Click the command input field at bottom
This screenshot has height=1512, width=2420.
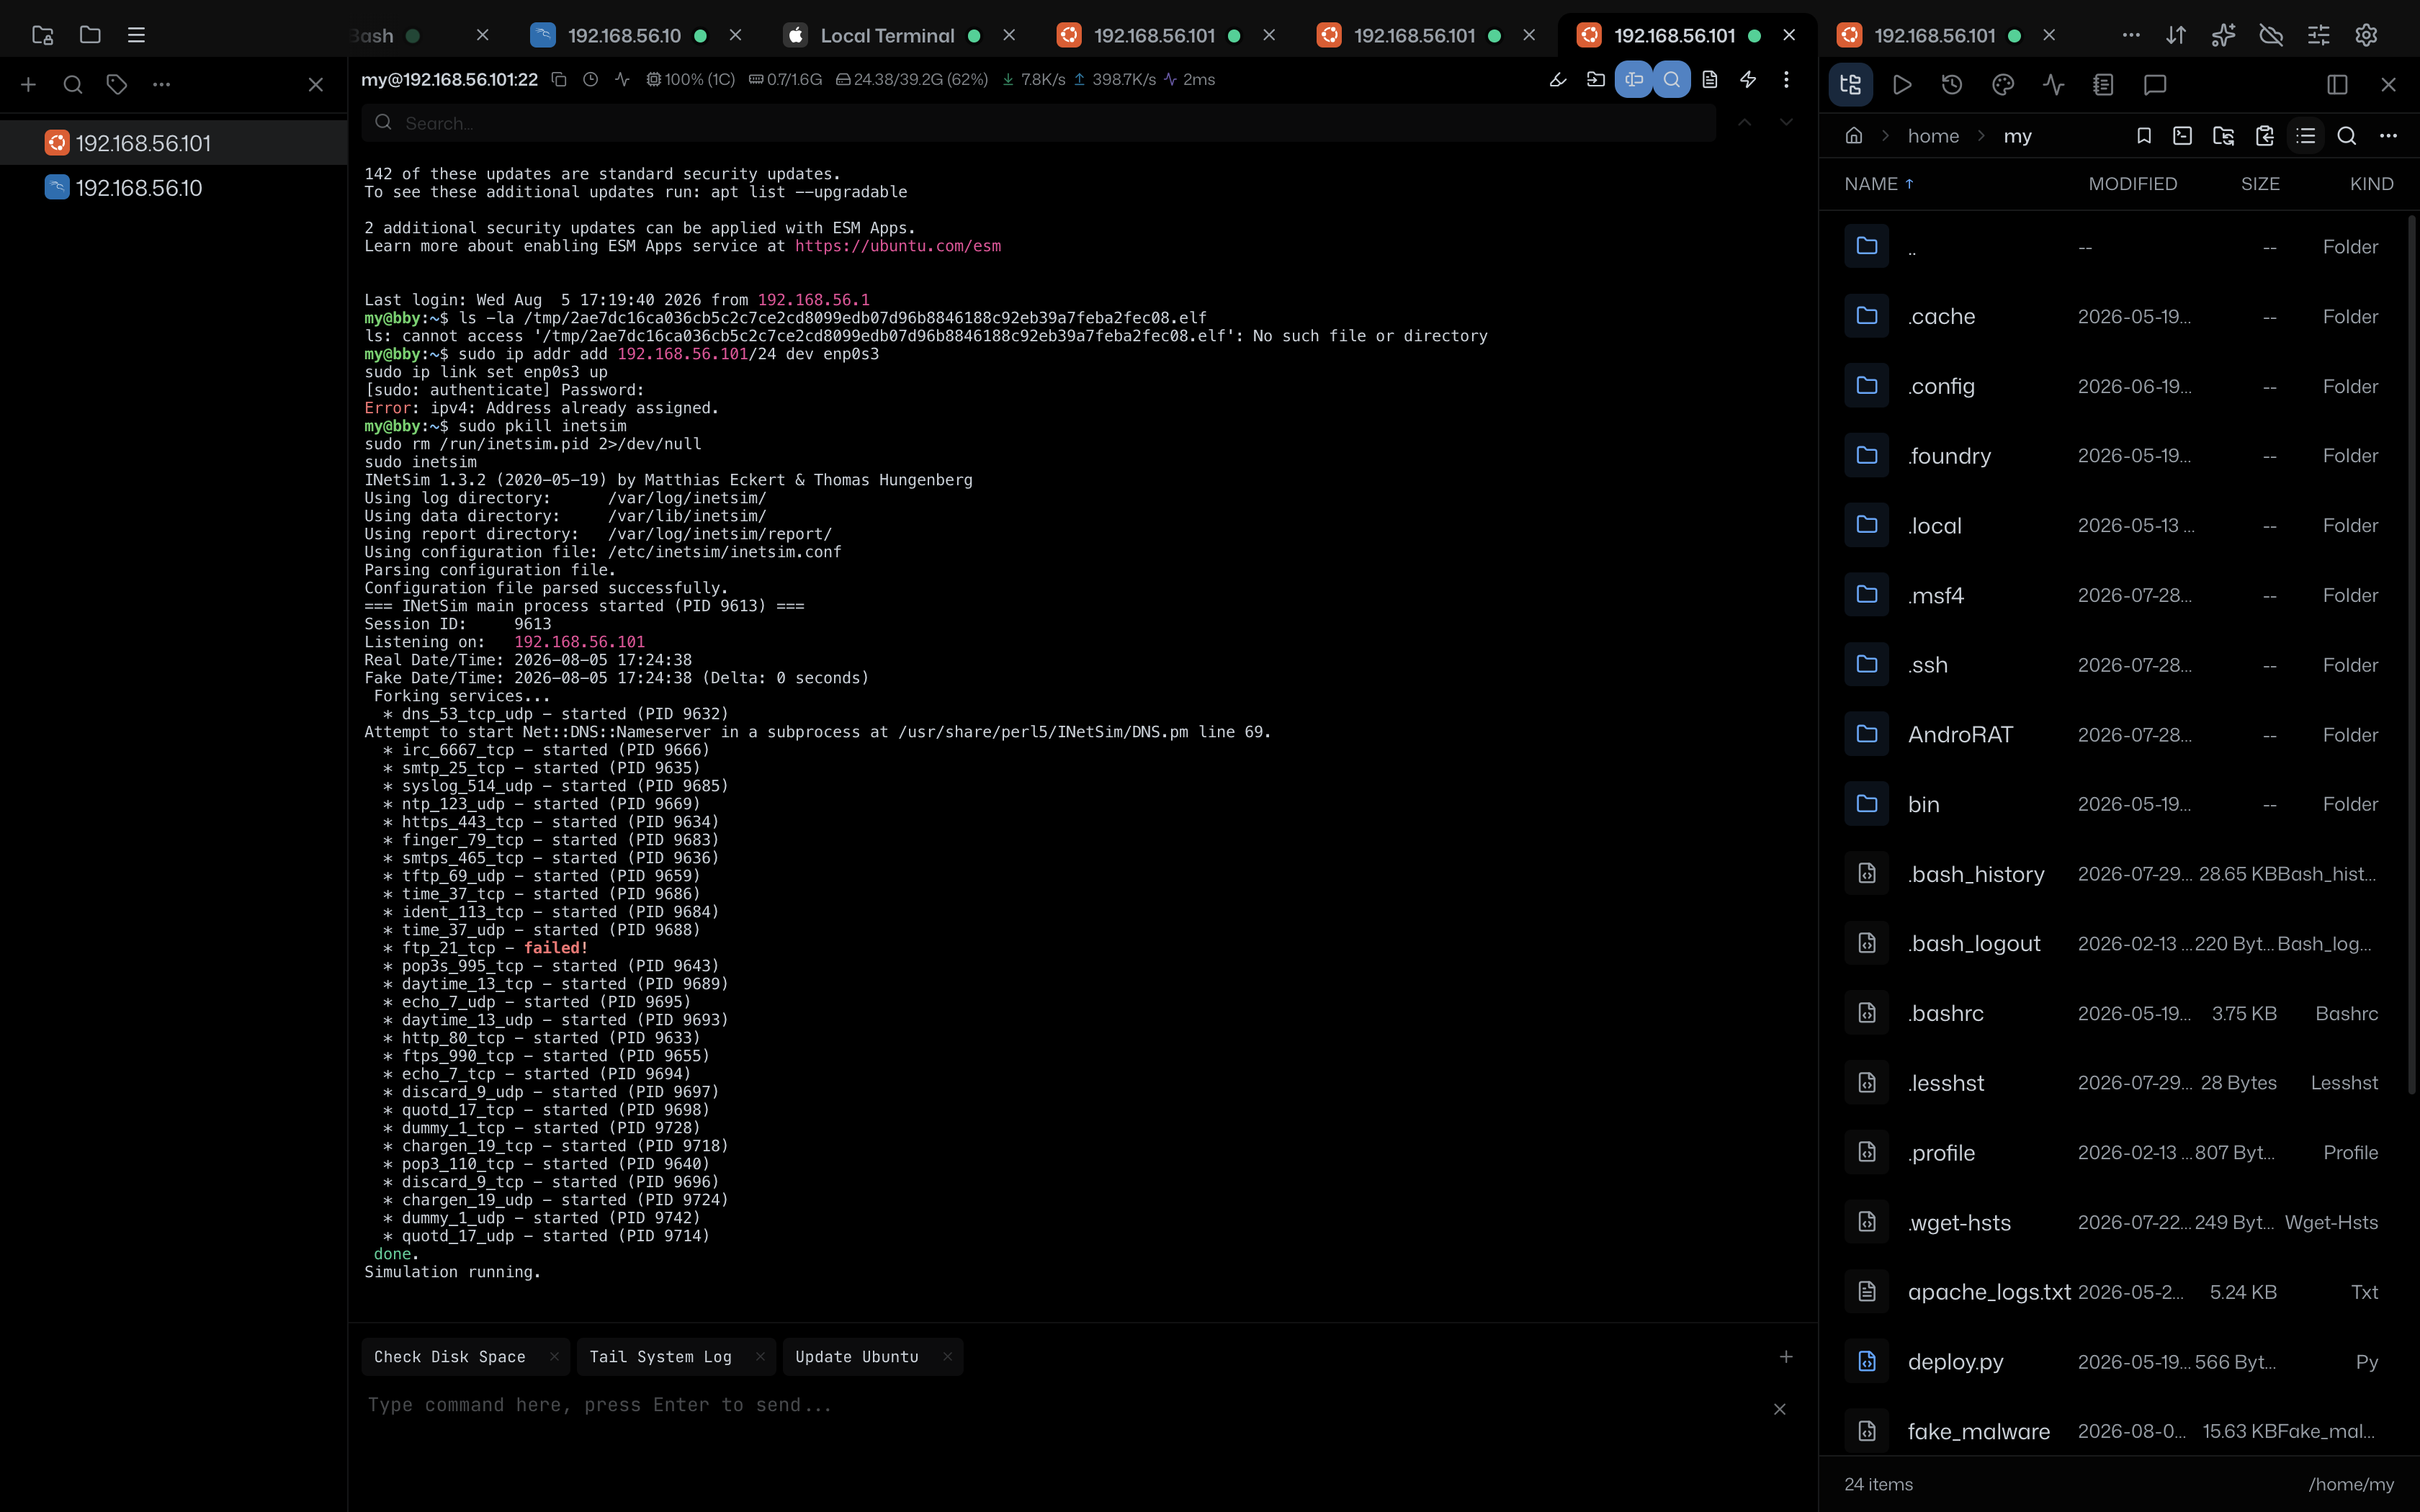click(1060, 1405)
